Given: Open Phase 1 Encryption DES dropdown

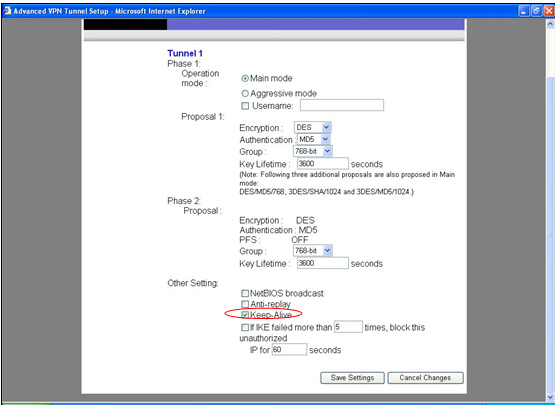Looking at the screenshot, I should tap(313, 127).
